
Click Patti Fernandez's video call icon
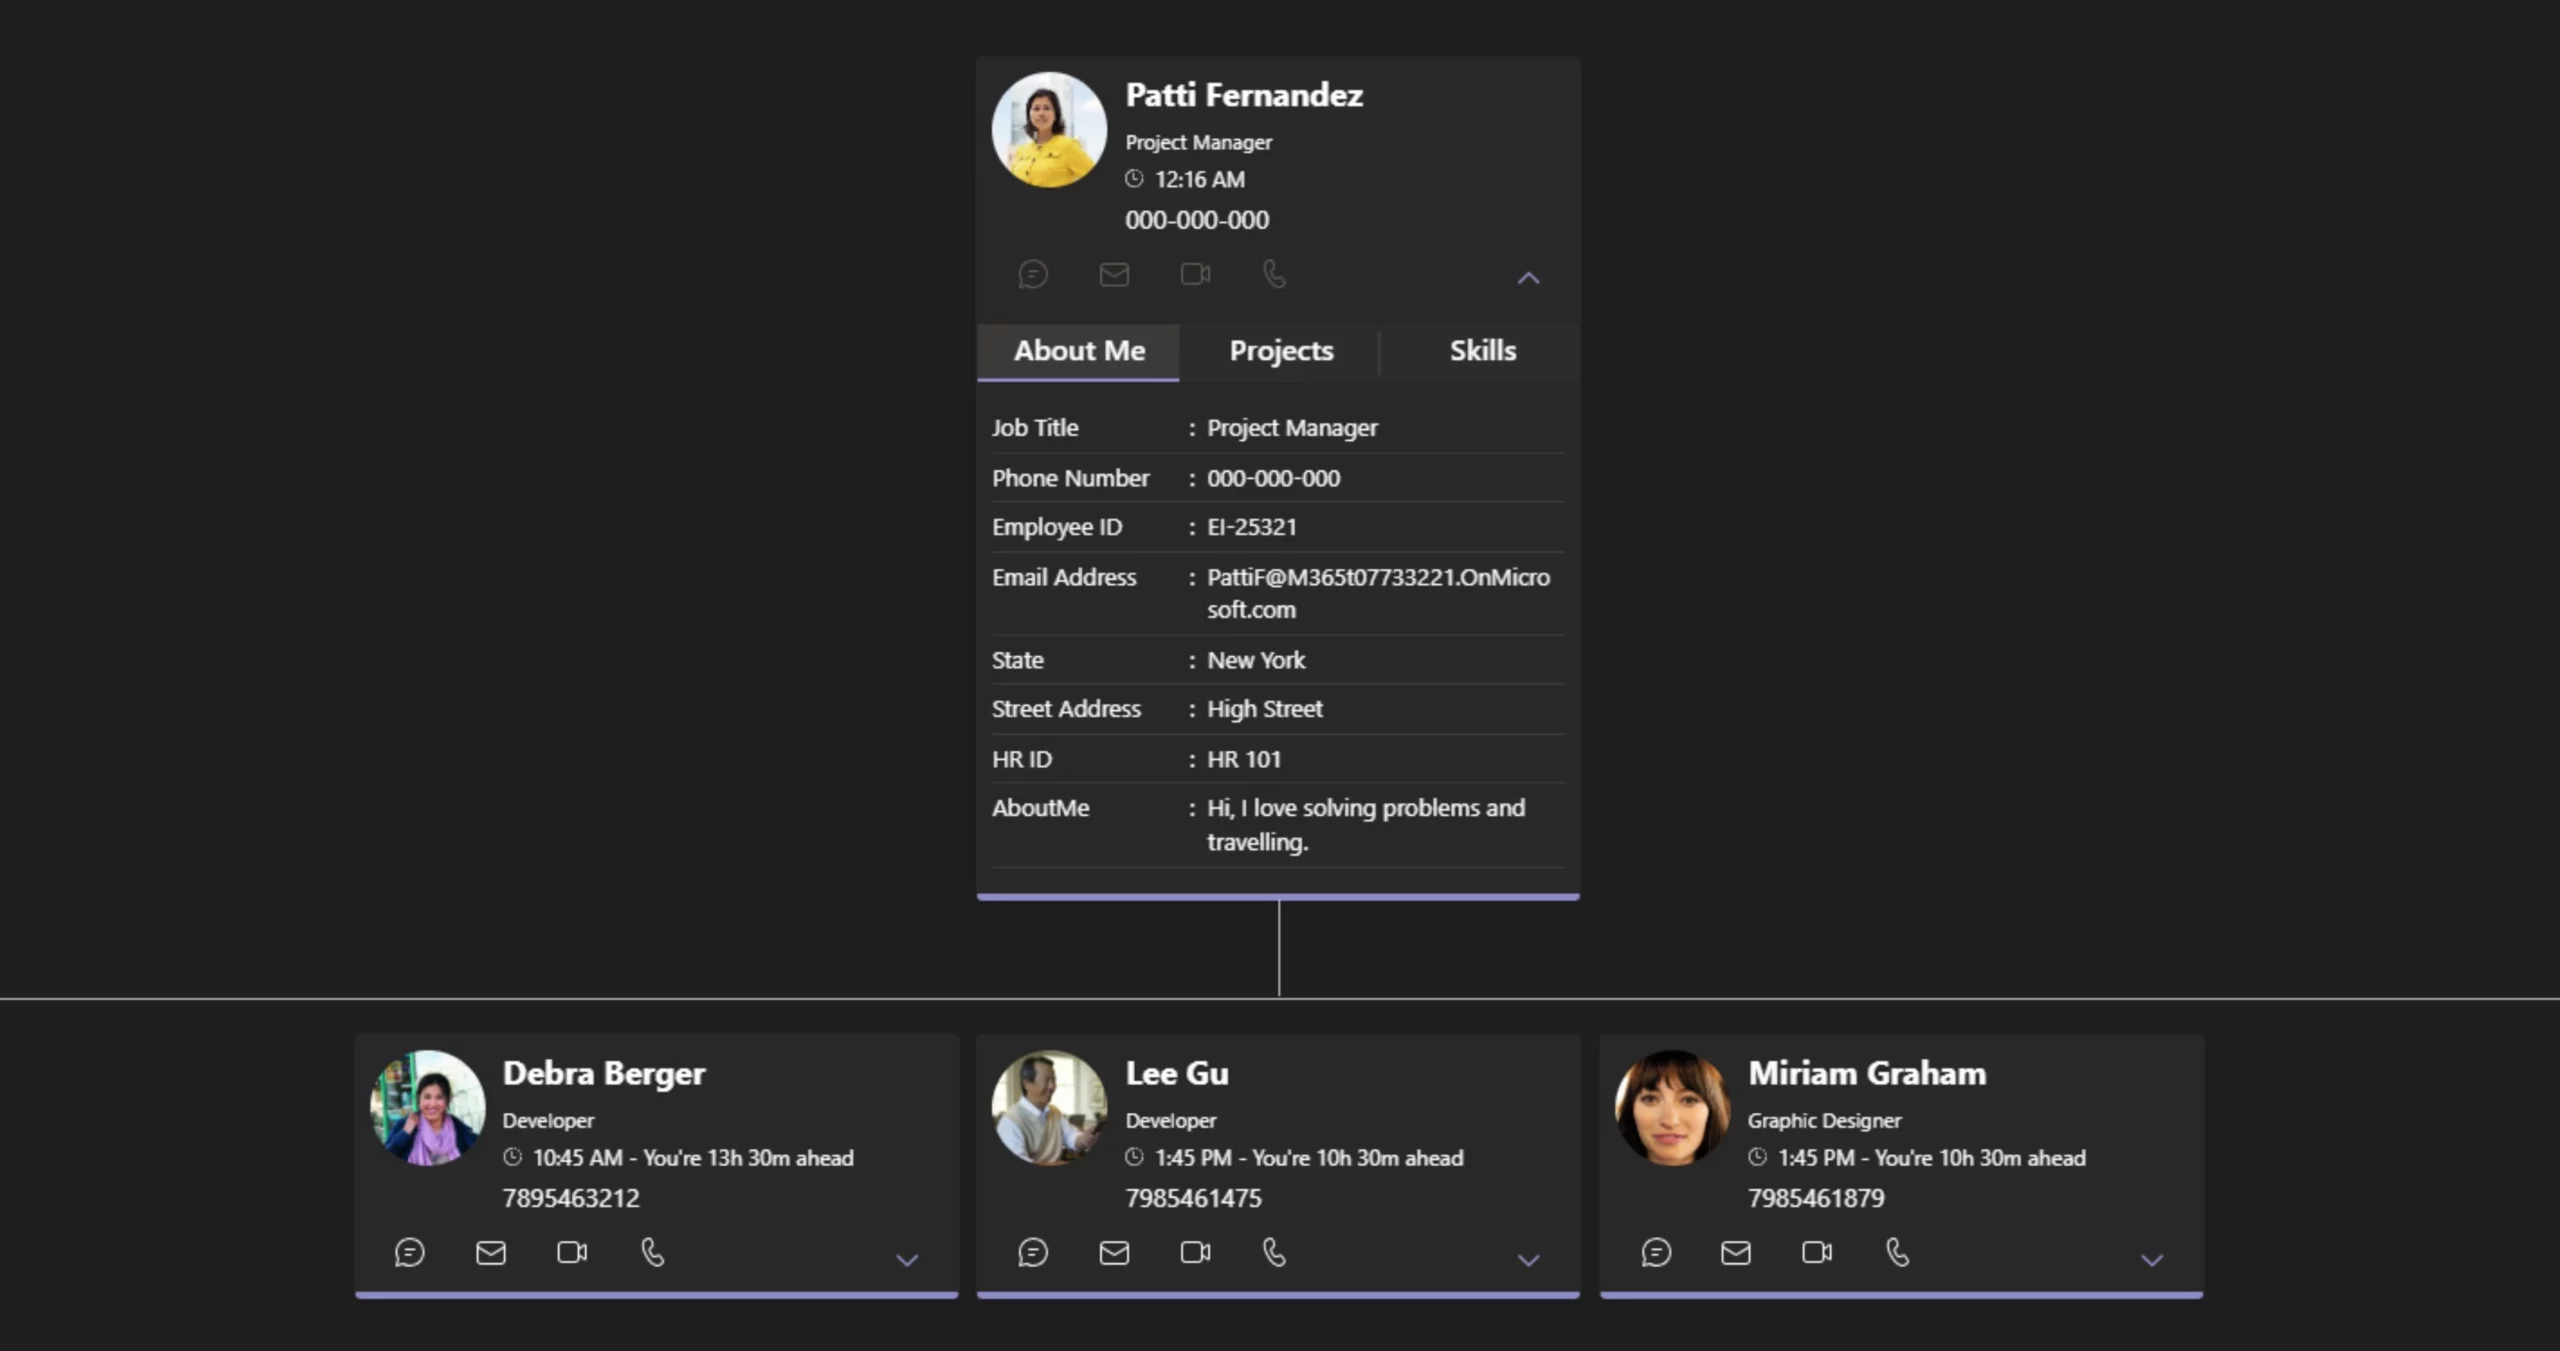1195,274
